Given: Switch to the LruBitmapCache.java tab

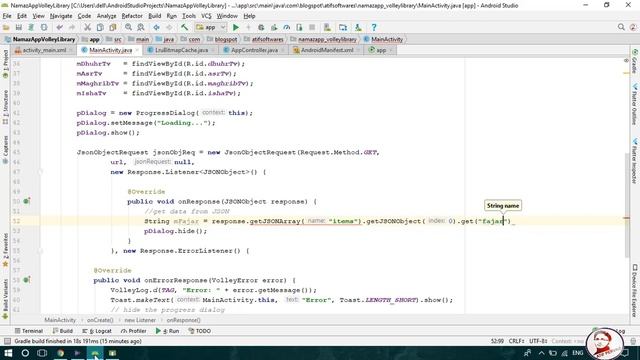Looking at the screenshot, I should [x=181, y=50].
